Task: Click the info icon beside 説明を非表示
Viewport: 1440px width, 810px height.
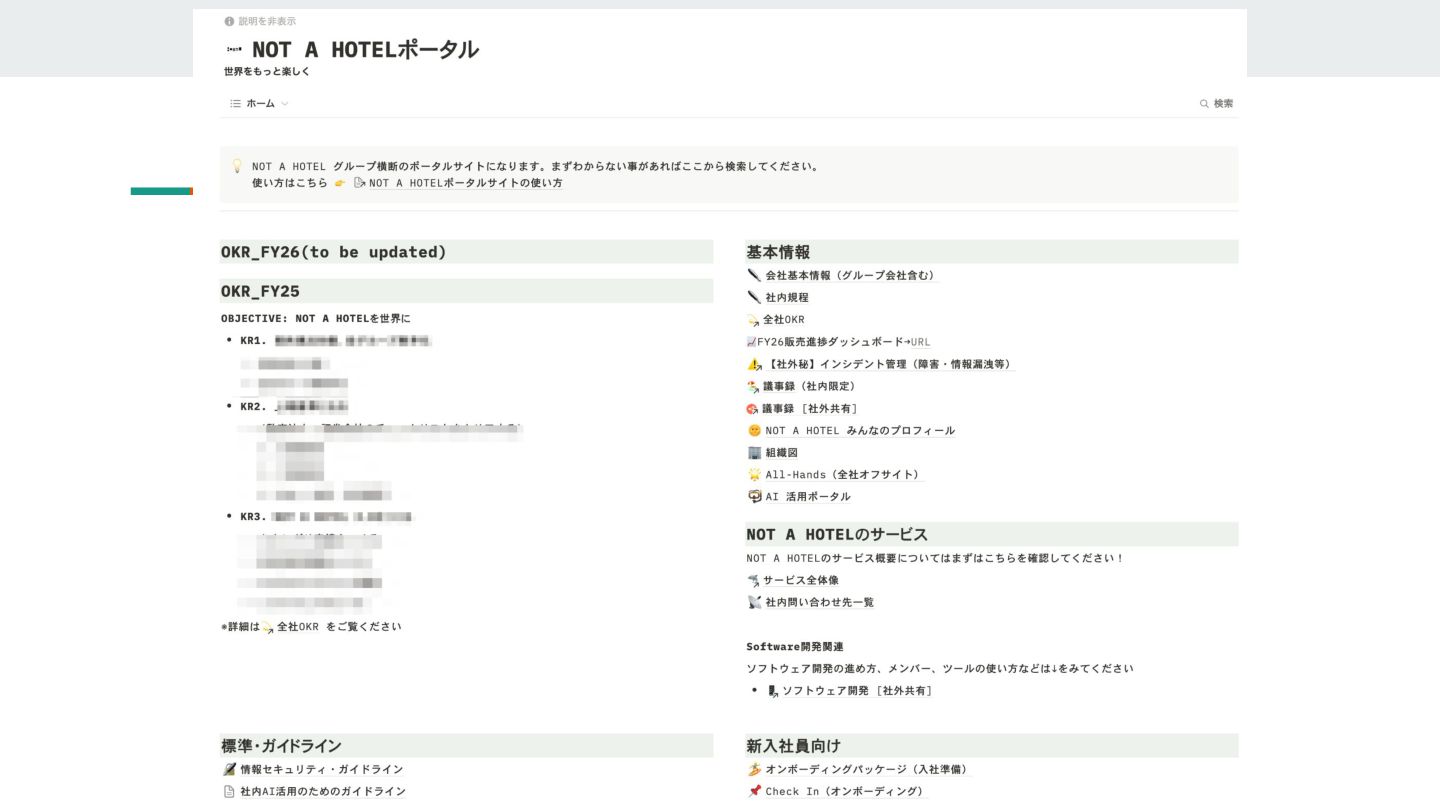Action: coord(229,21)
